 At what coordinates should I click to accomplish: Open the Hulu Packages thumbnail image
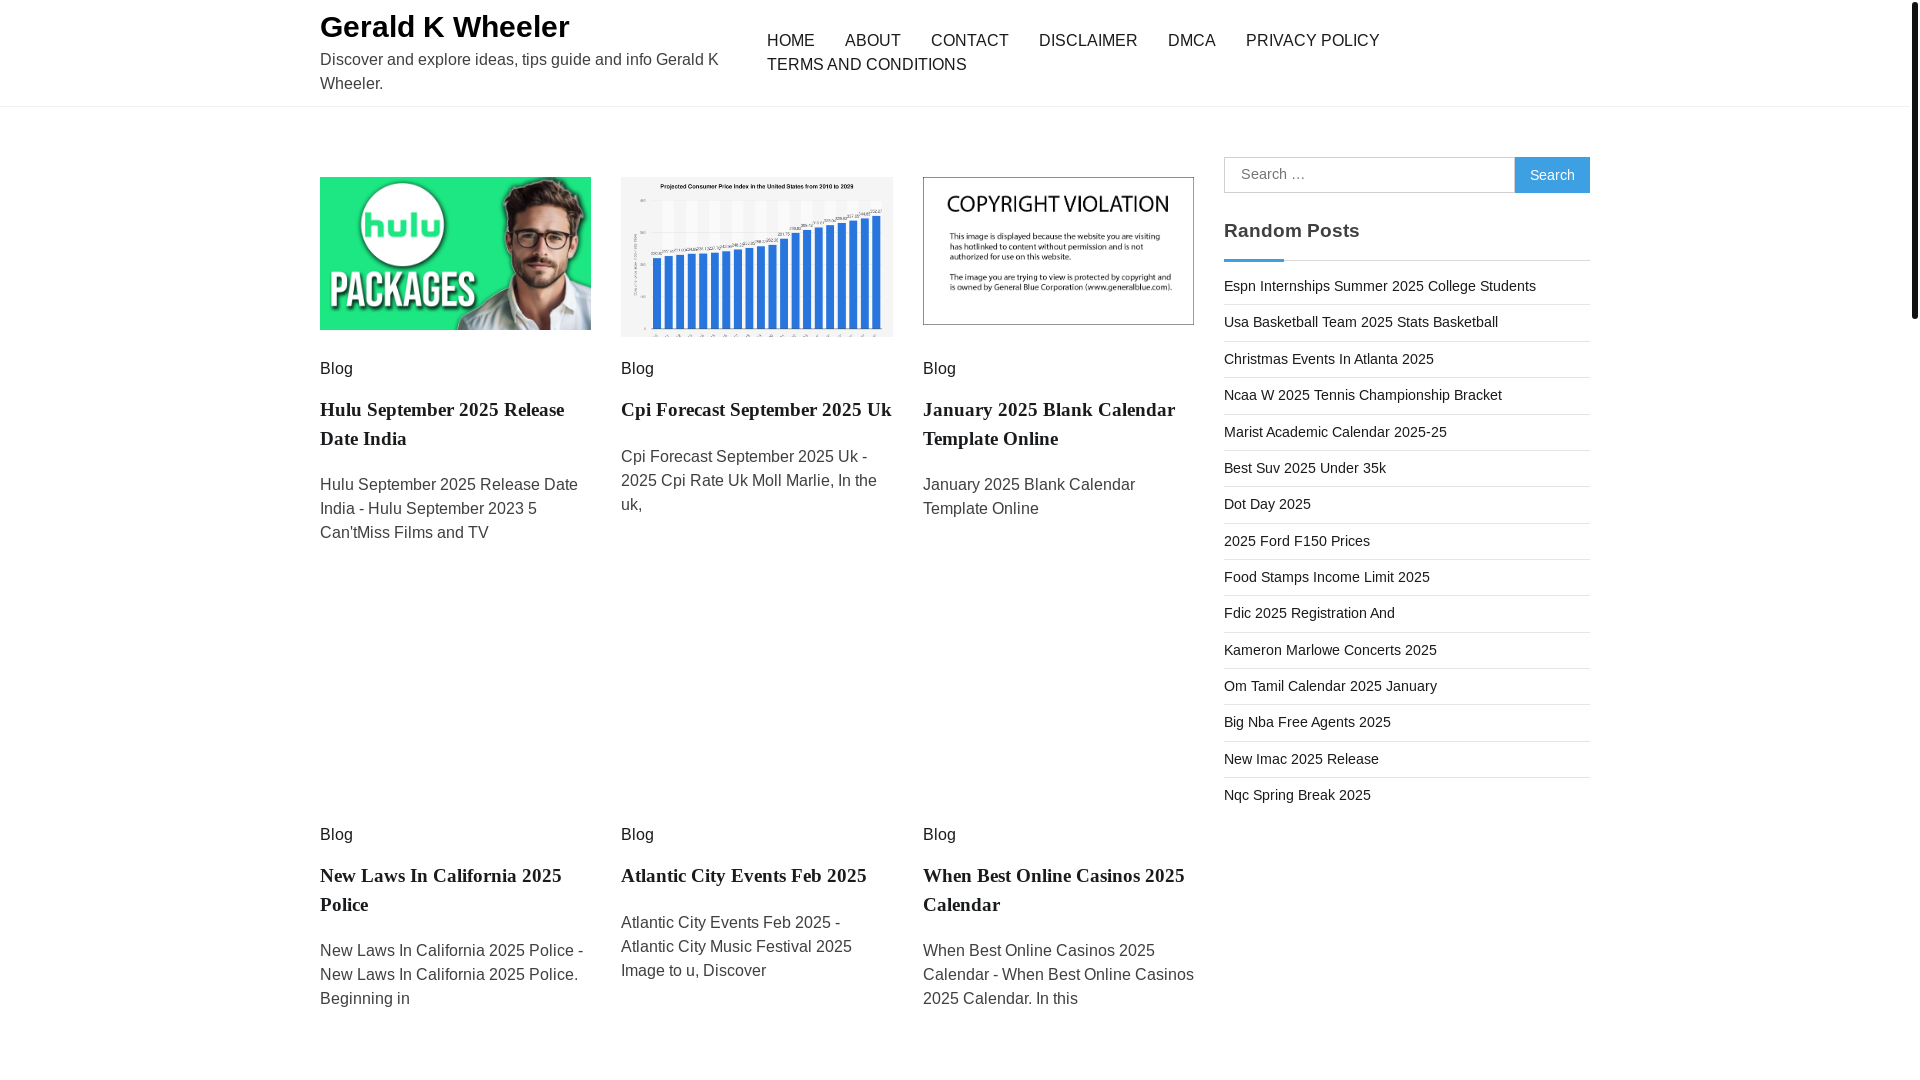[455, 253]
